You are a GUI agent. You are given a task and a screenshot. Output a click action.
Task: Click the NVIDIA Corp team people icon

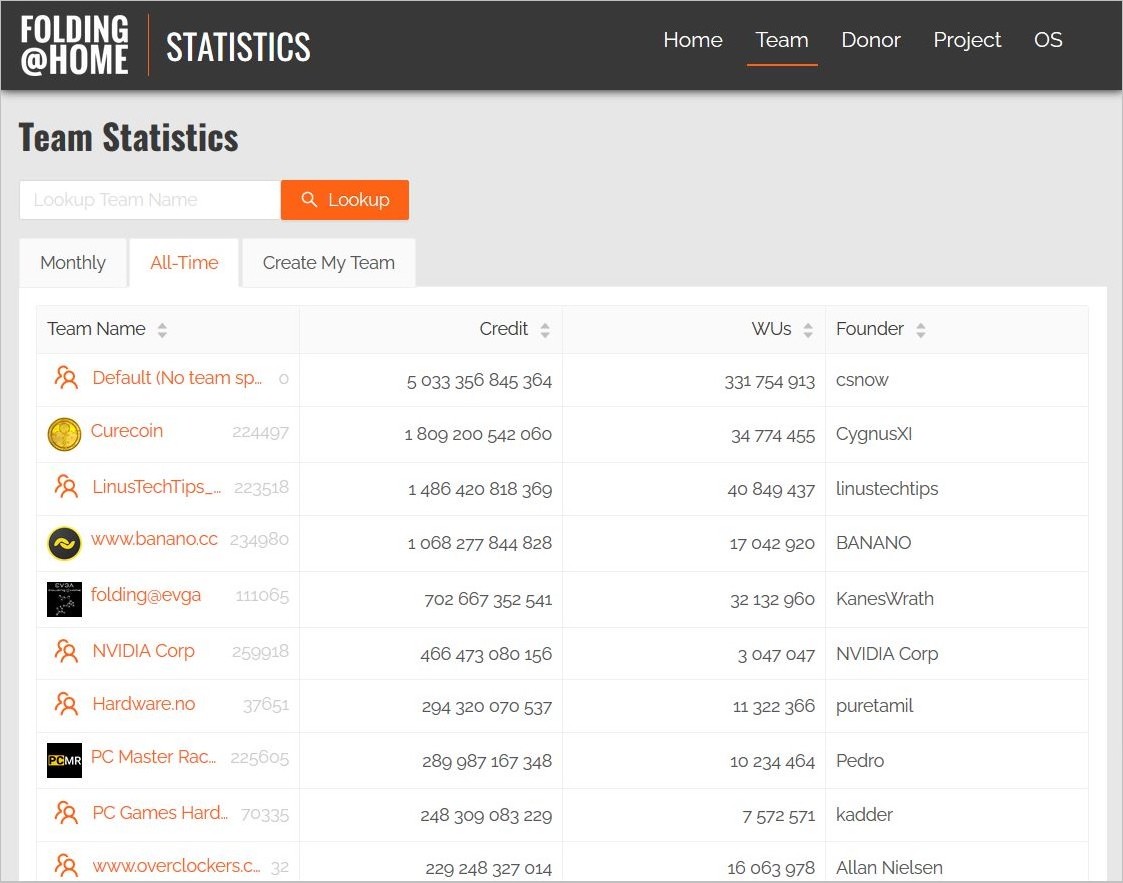66,652
